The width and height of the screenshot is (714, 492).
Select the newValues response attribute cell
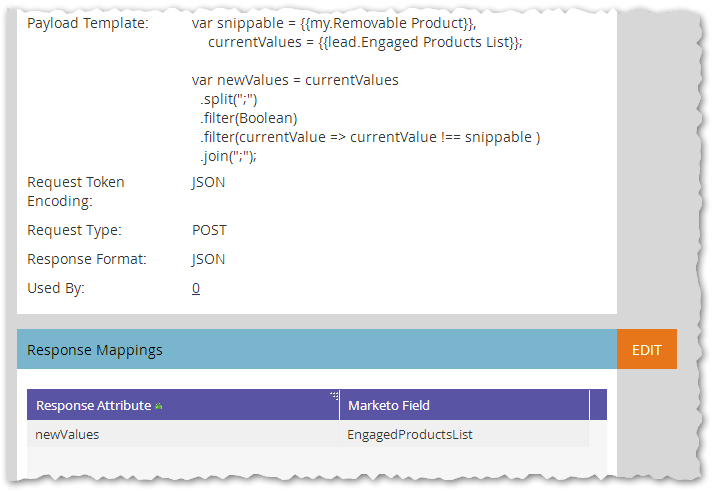(x=183, y=434)
